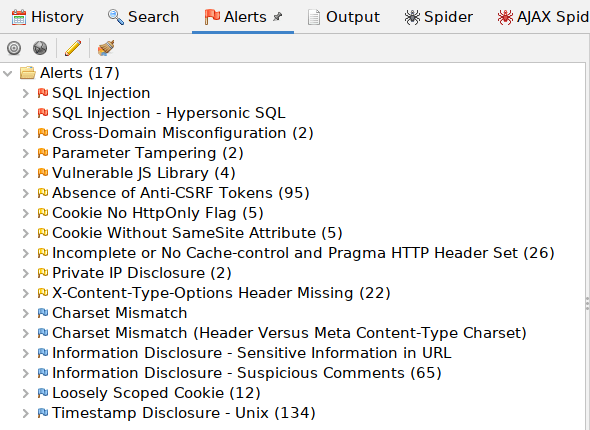Click blue flag beside Loosely Scoped Cookie
The image size is (590, 430).
point(43,393)
